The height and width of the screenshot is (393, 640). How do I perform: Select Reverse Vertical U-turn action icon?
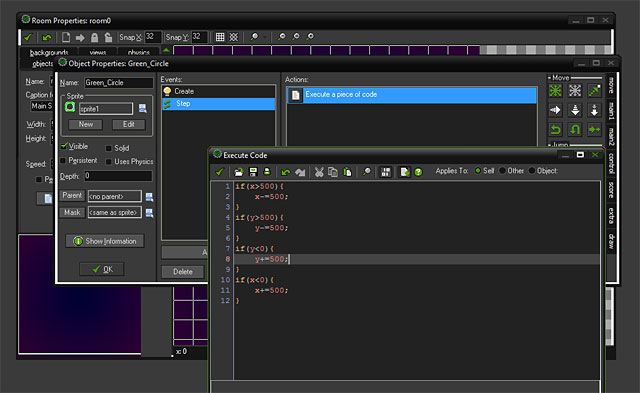[x=575, y=129]
